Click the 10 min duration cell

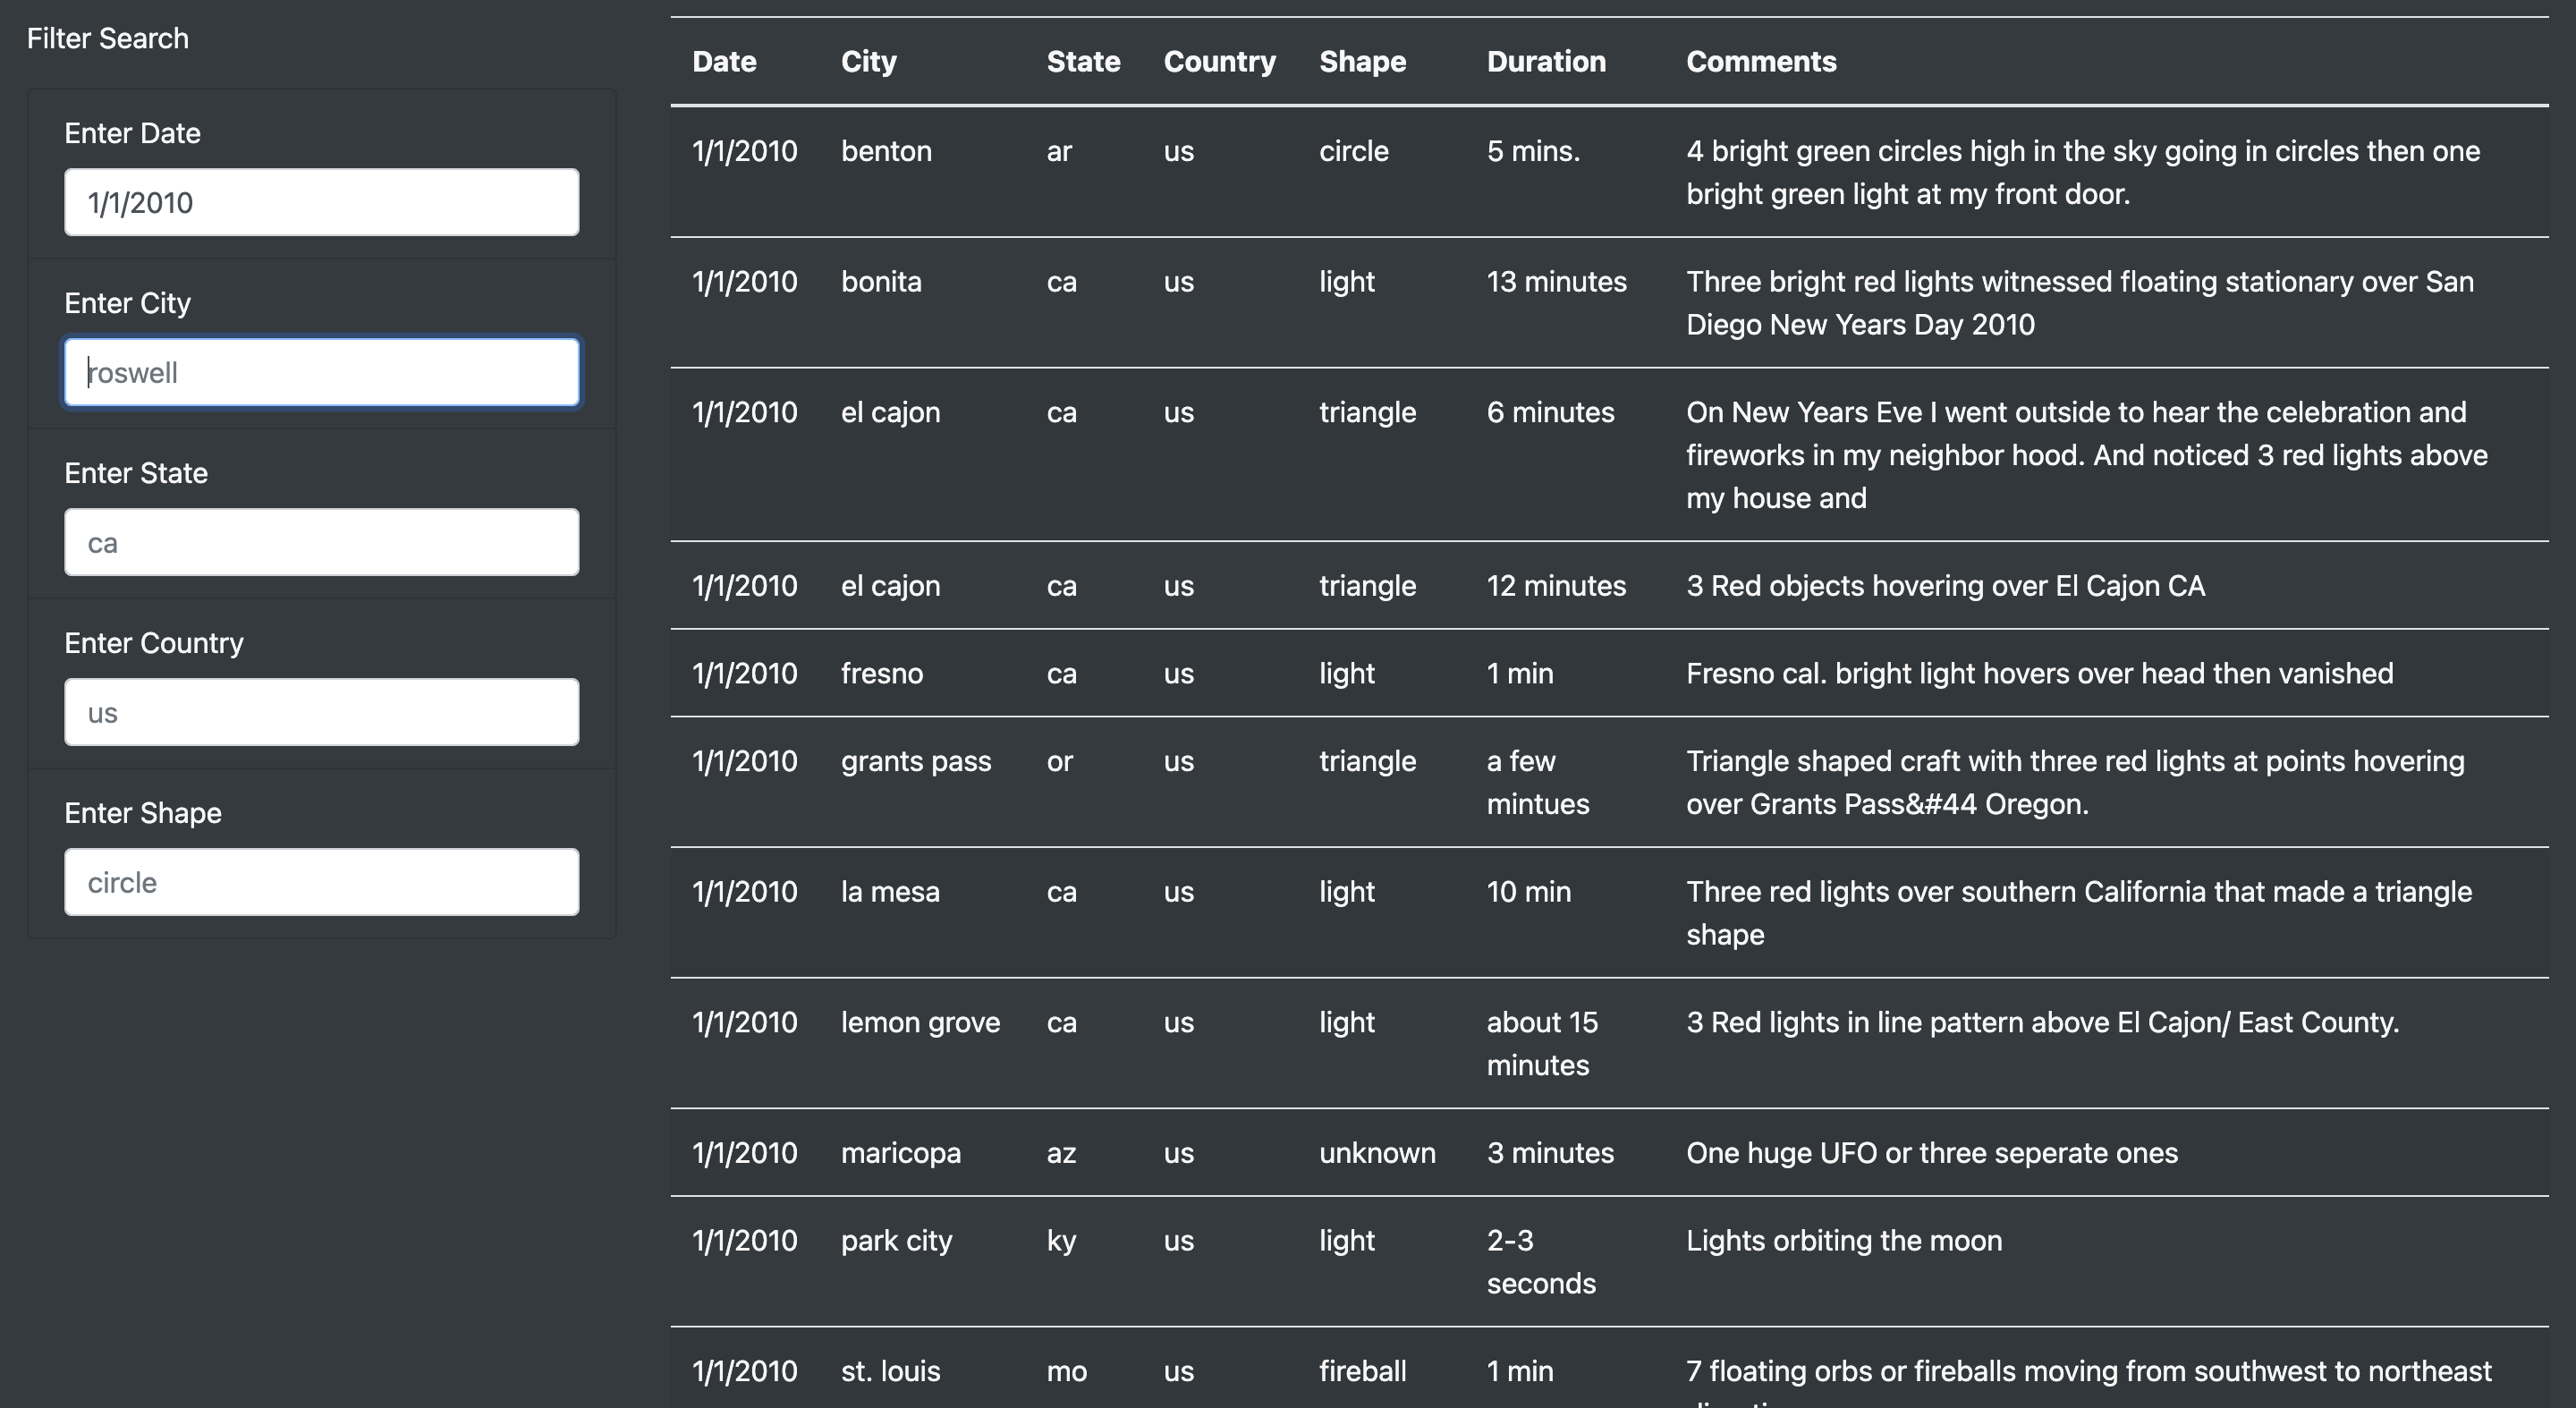(x=1528, y=891)
